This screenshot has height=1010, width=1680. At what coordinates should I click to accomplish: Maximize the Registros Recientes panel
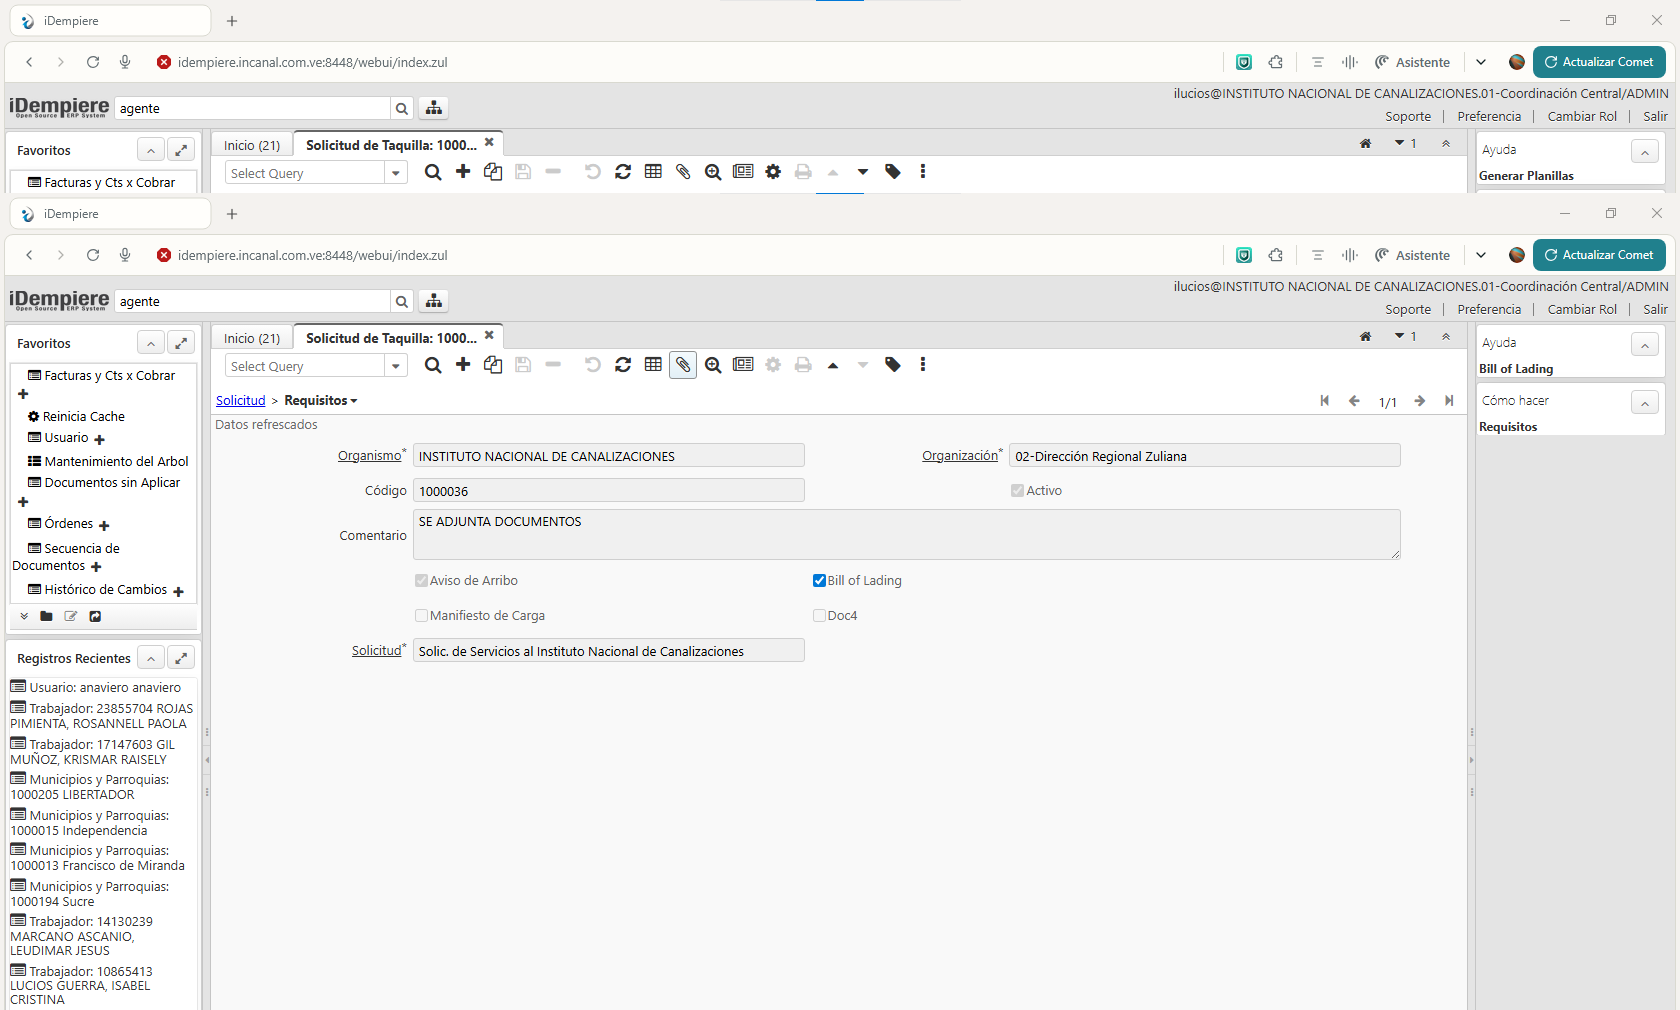[181, 658]
